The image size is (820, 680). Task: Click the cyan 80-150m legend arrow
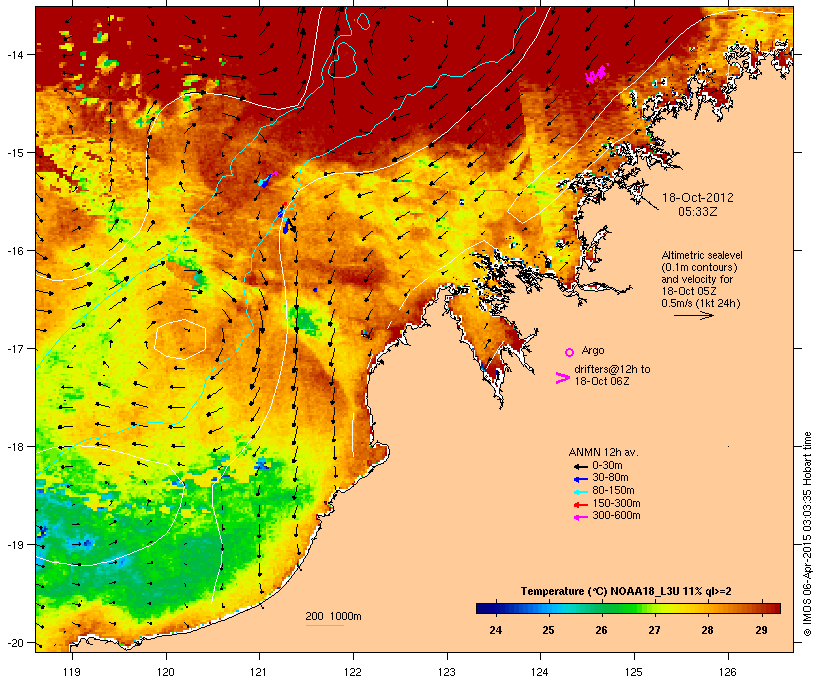[581, 491]
